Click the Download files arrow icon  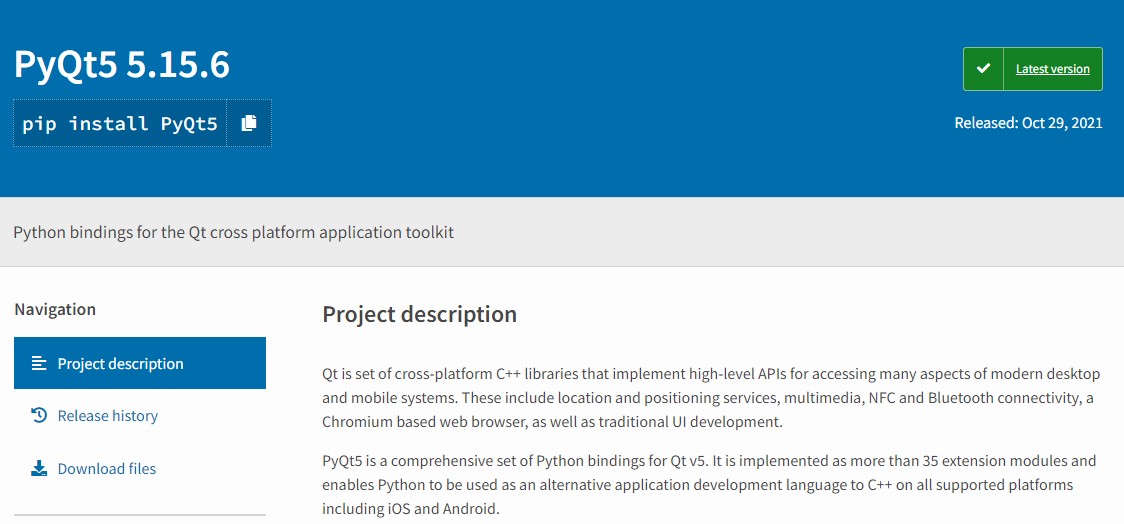(39, 469)
